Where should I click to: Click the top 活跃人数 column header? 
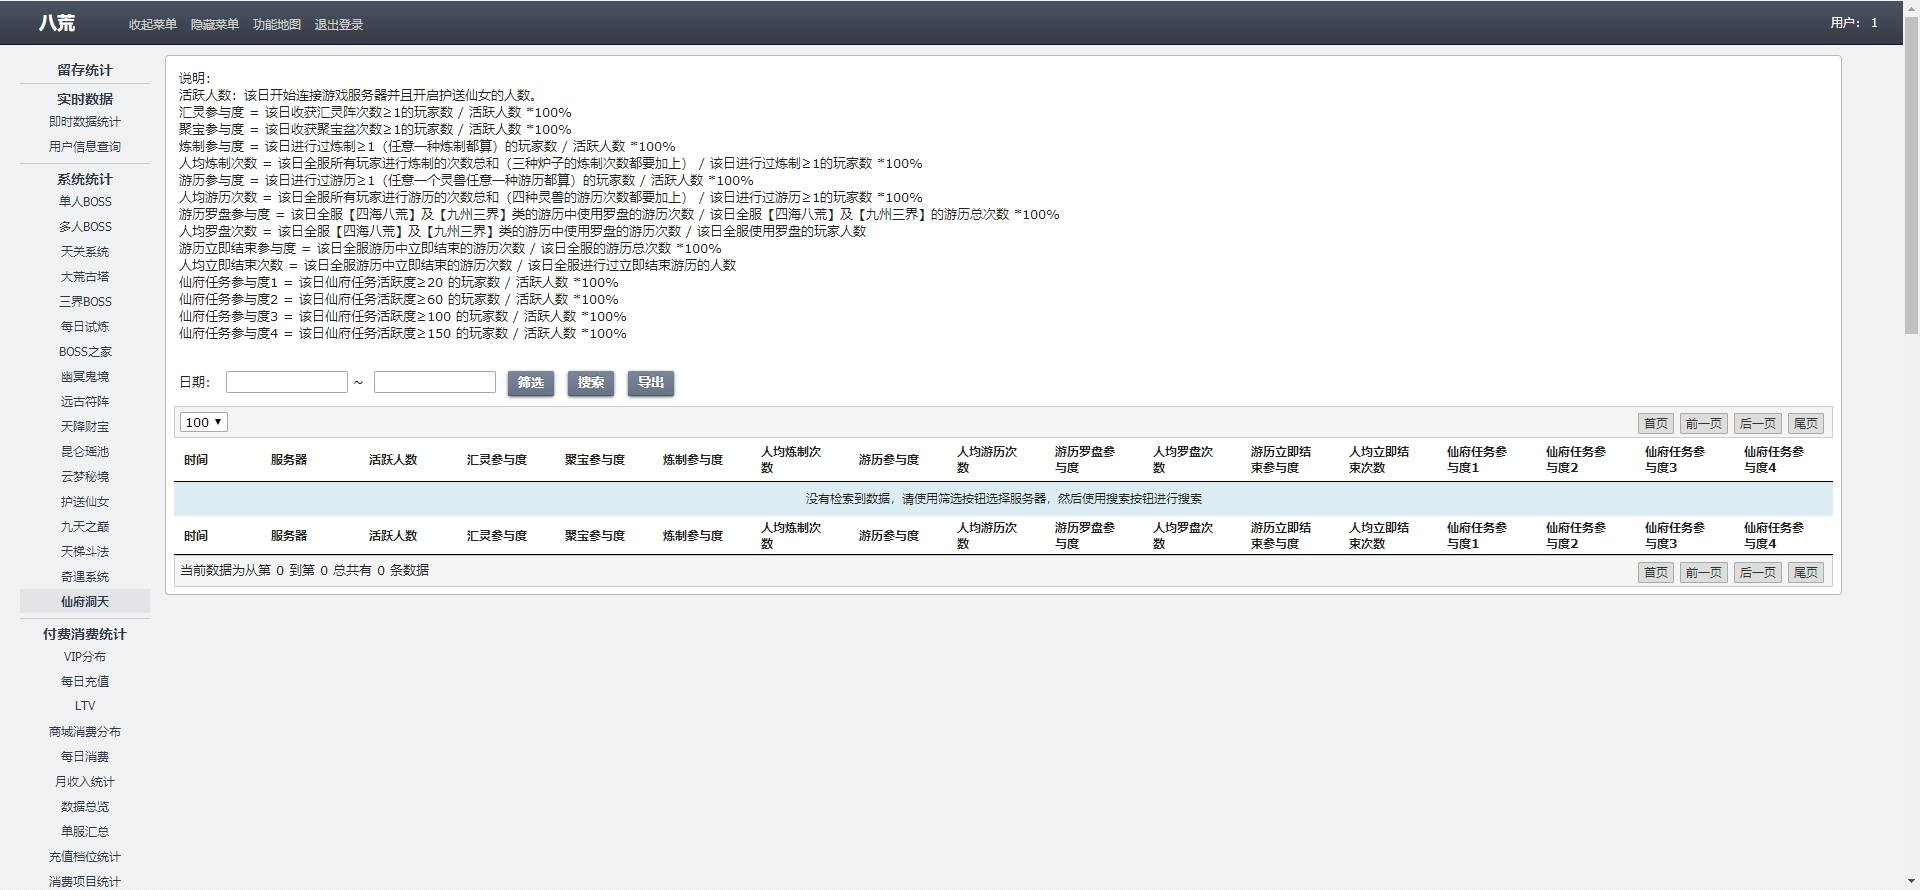pyautogui.click(x=393, y=460)
